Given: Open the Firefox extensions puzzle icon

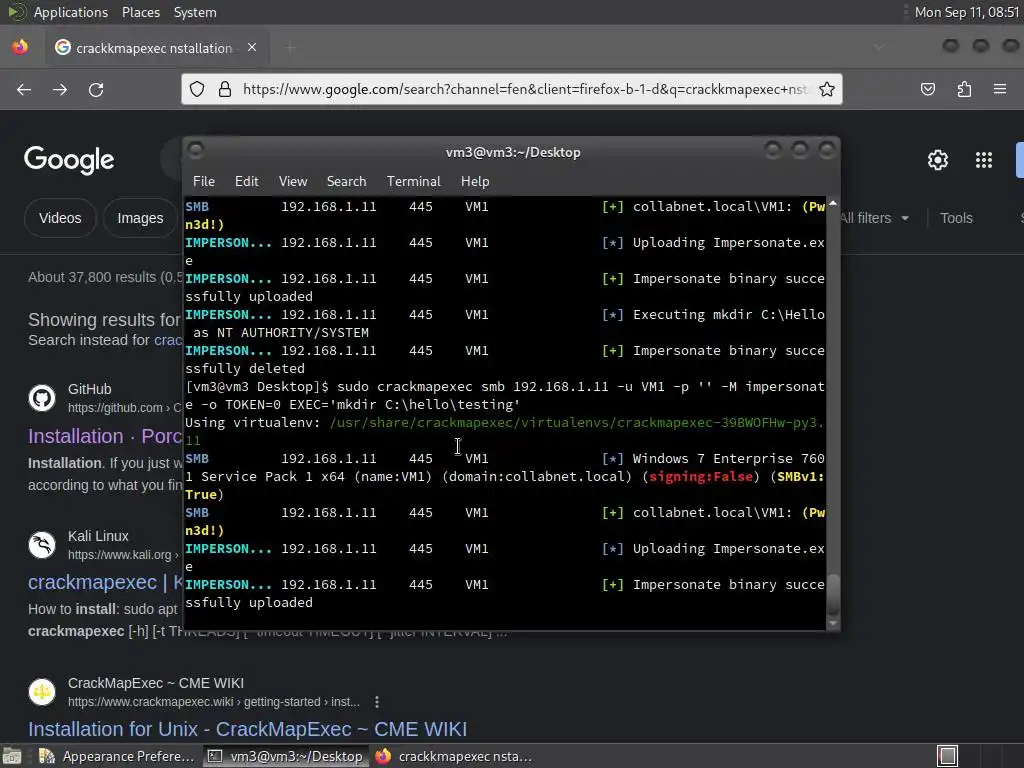Looking at the screenshot, I should (964, 89).
